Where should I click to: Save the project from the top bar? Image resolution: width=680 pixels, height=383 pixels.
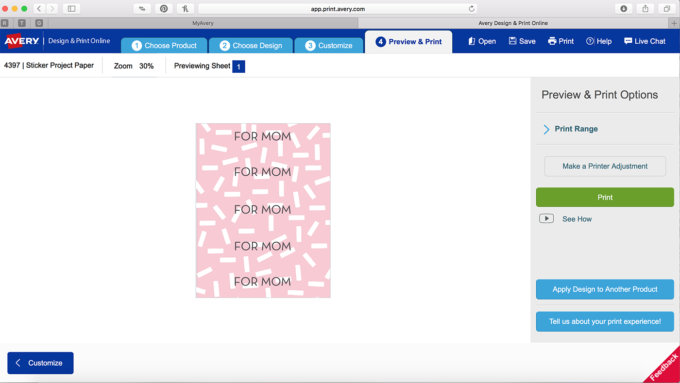click(x=522, y=41)
